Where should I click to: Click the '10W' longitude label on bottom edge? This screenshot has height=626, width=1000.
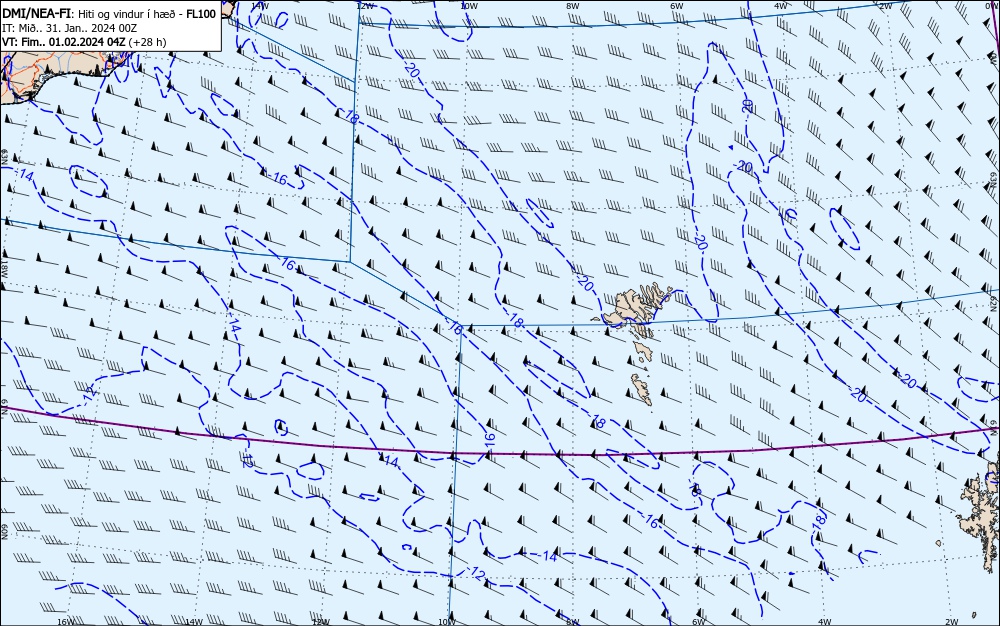(x=448, y=622)
